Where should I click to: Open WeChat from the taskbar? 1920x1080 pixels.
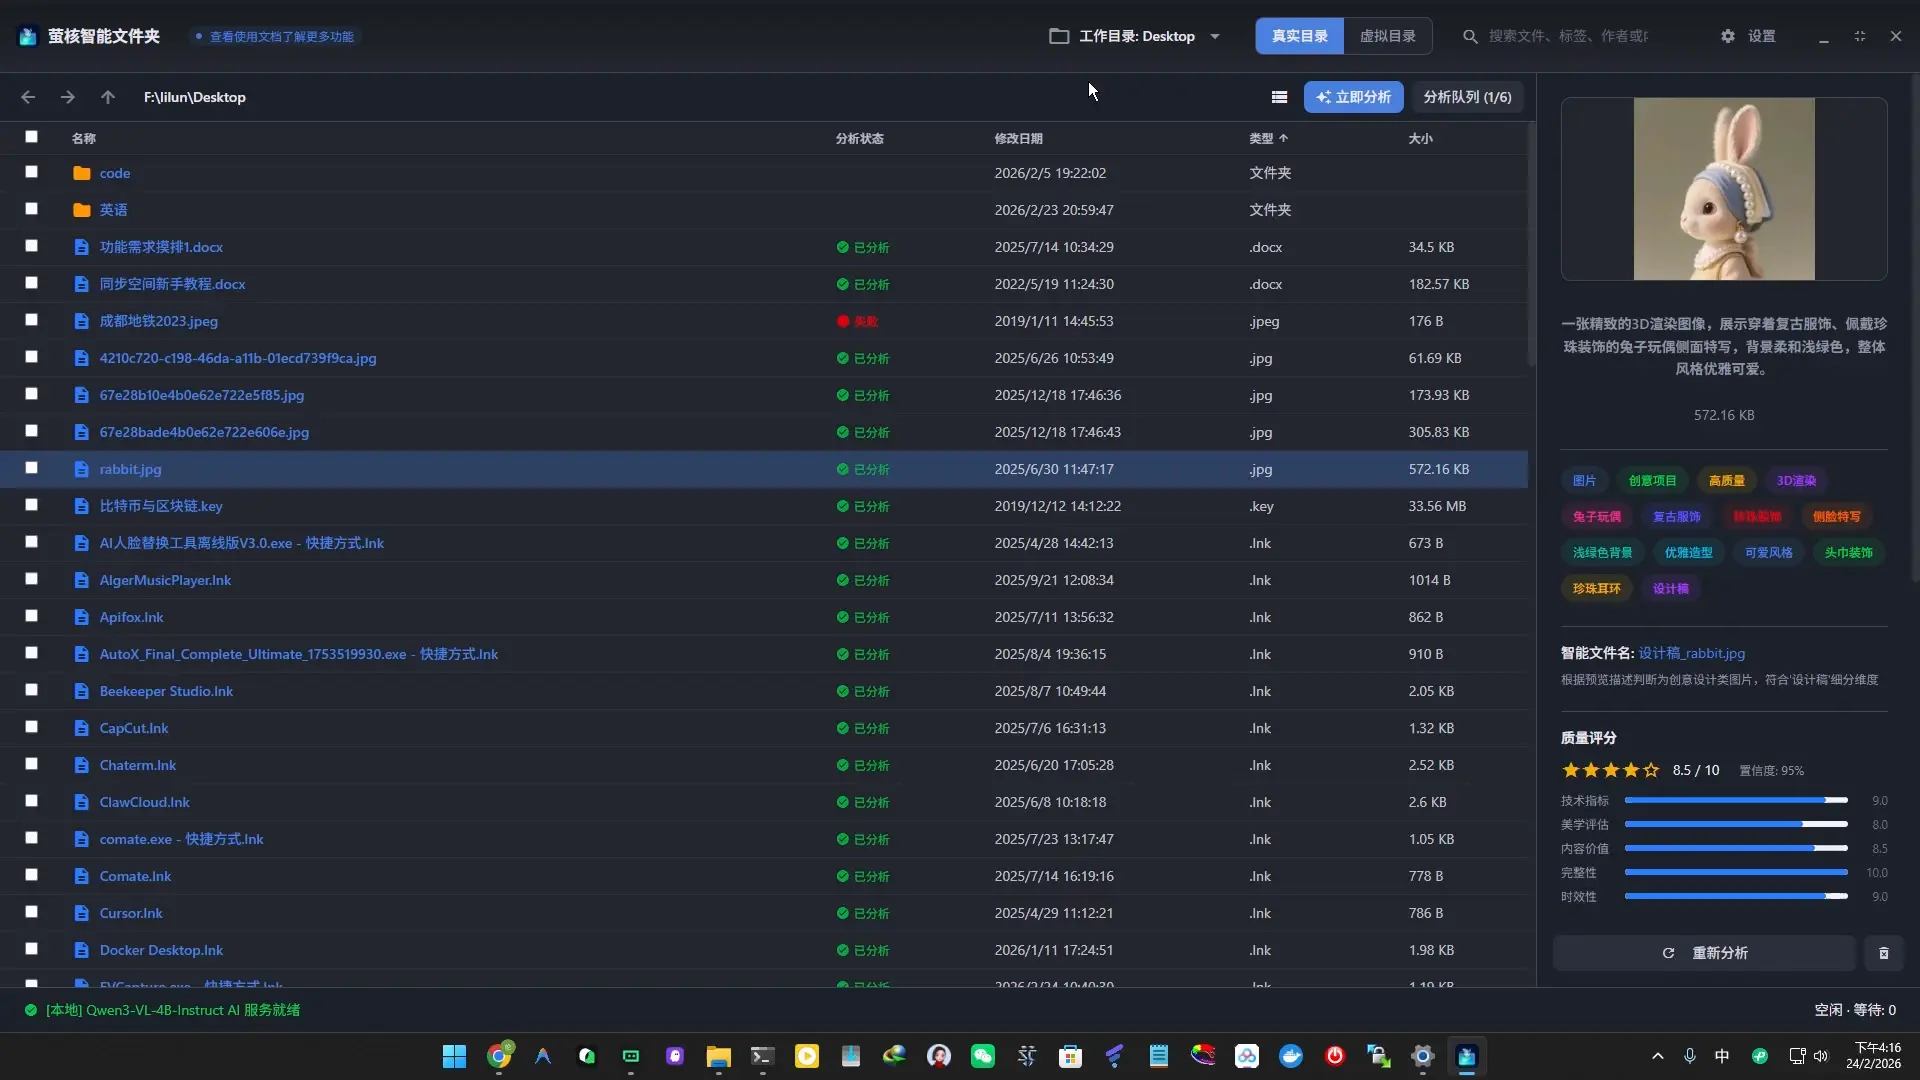coord(983,1056)
